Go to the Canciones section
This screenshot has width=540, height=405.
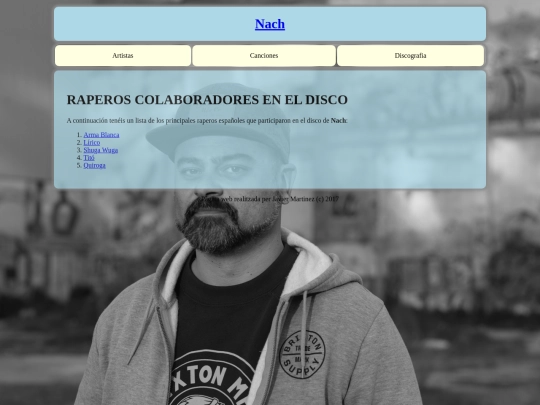(264, 55)
